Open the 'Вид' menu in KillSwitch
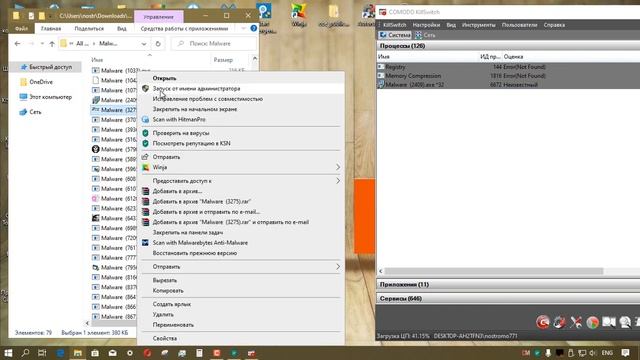The image size is (640, 360). point(451,25)
